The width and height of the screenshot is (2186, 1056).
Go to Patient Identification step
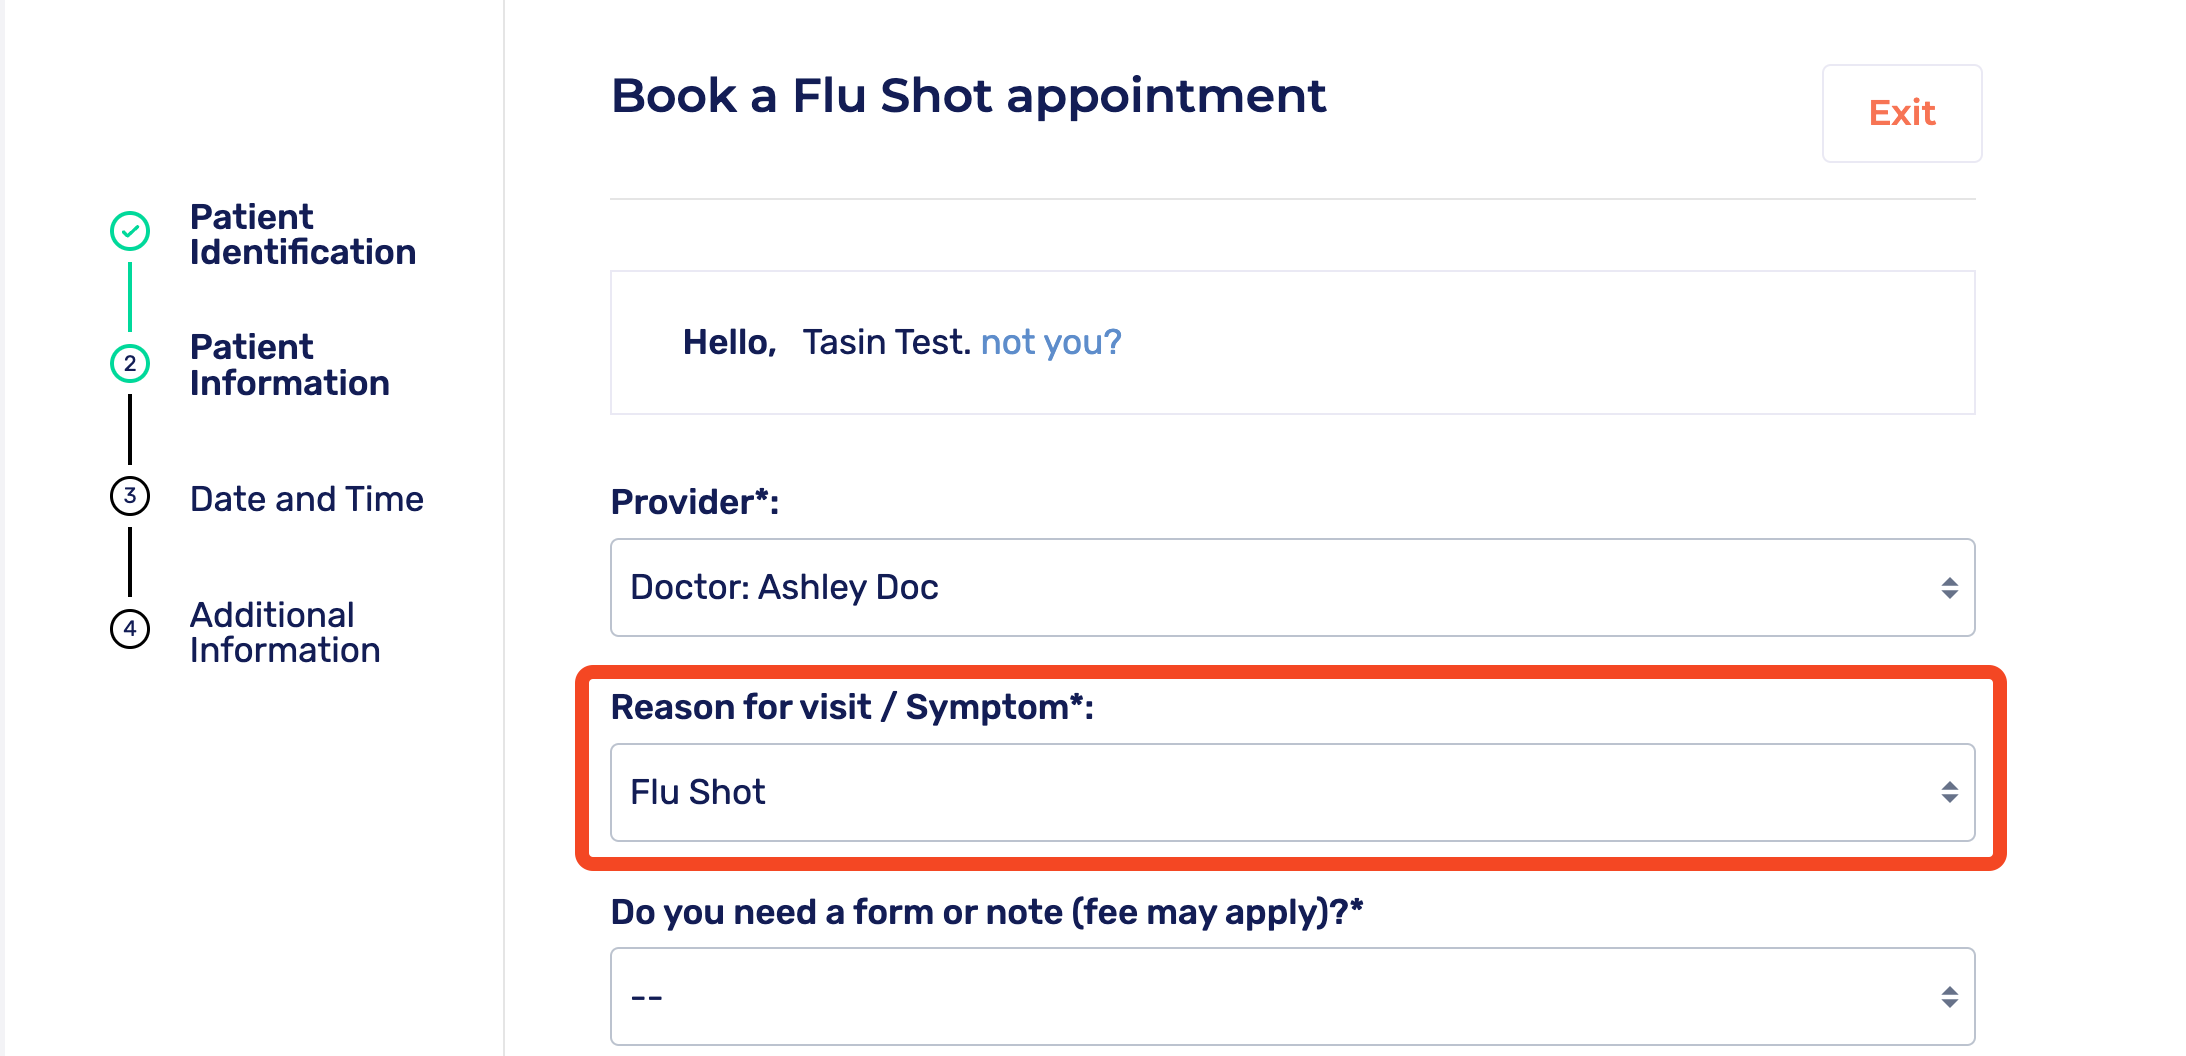(302, 235)
